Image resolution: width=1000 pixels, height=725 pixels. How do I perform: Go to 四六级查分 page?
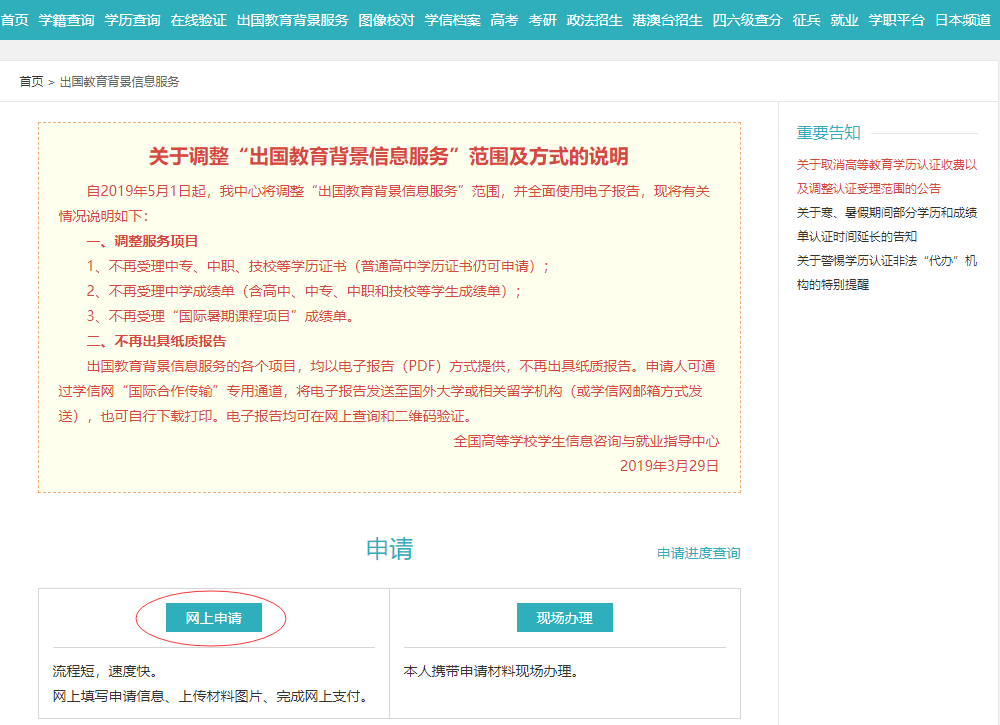(747, 20)
